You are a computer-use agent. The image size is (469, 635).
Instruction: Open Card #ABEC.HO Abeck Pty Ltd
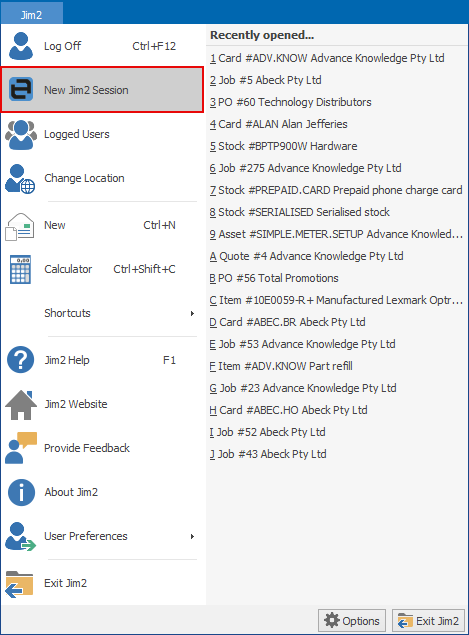(288, 410)
